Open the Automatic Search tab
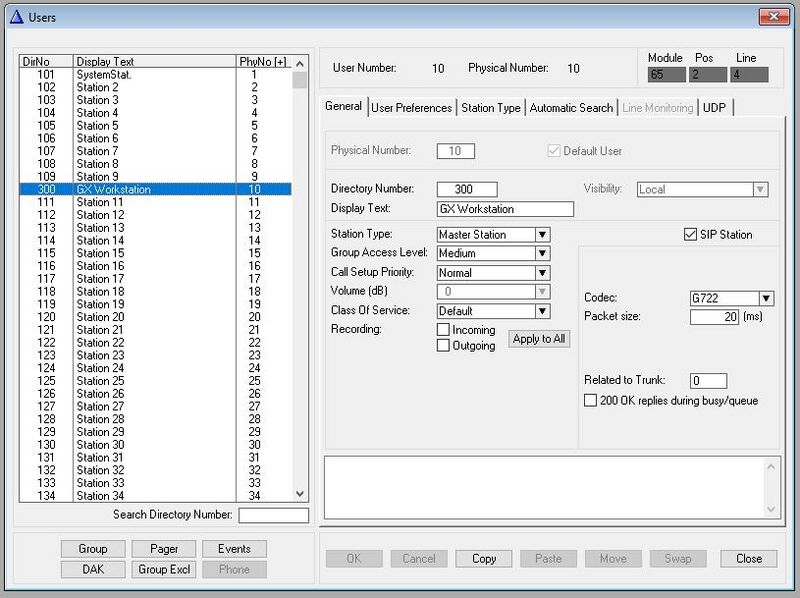The height and width of the screenshot is (598, 800). pyautogui.click(x=570, y=108)
